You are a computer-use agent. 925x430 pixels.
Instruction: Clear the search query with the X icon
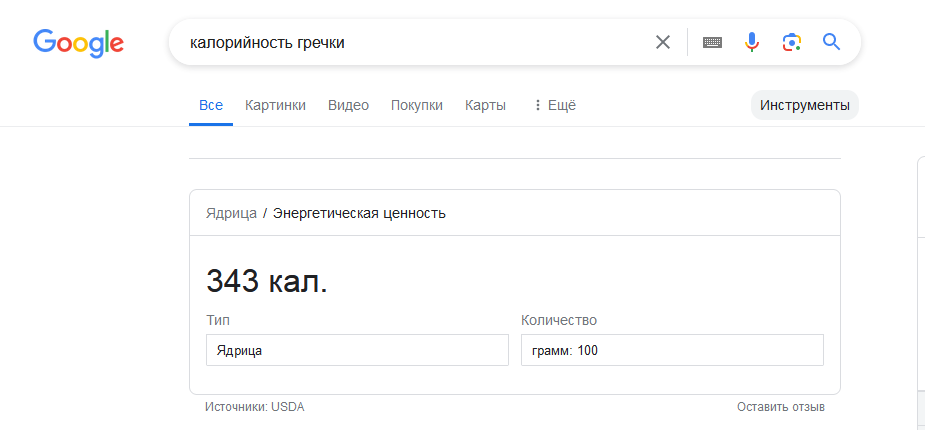[663, 42]
